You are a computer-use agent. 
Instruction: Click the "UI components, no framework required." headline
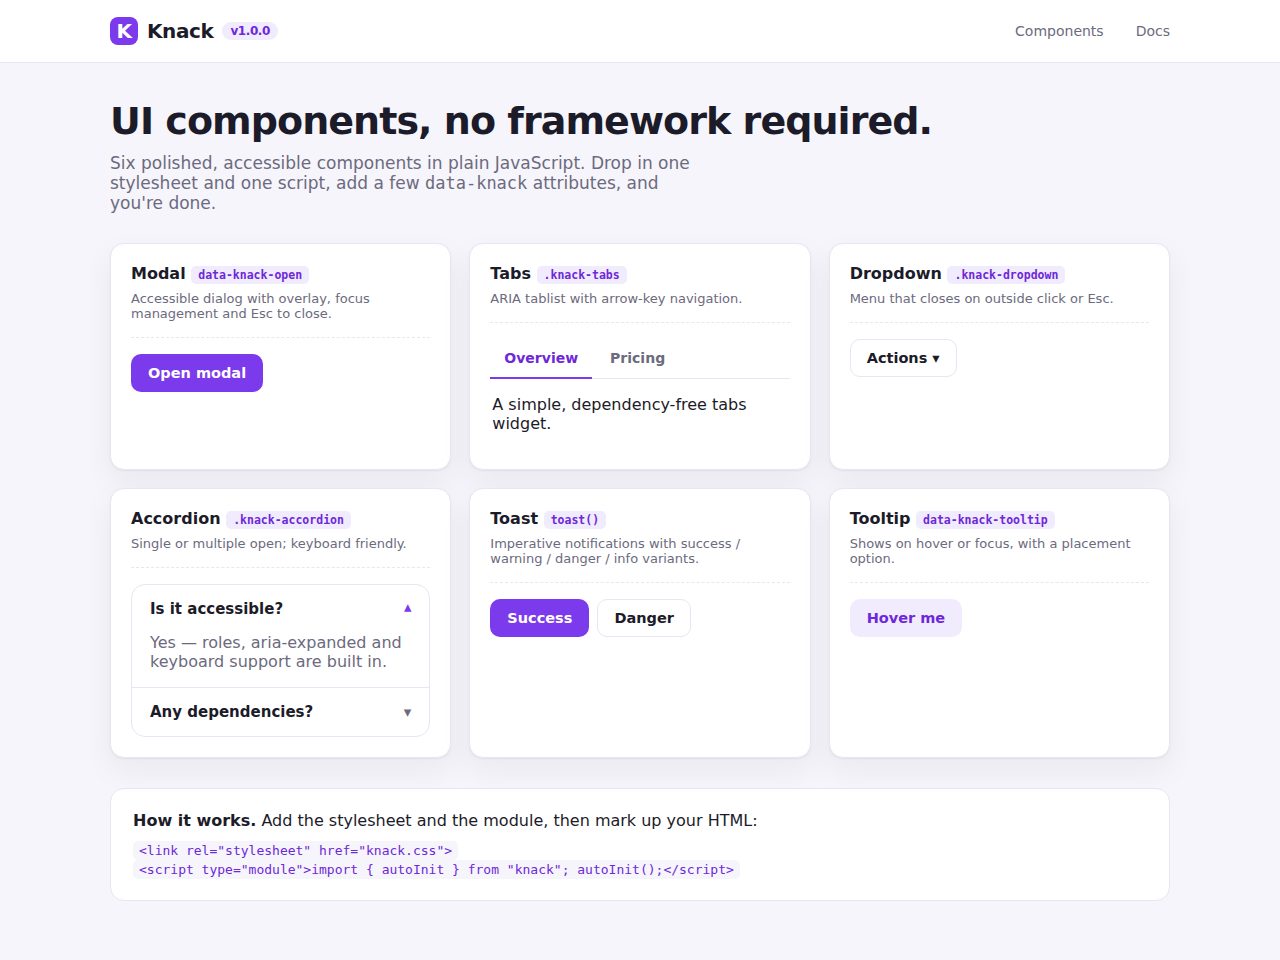coord(521,121)
